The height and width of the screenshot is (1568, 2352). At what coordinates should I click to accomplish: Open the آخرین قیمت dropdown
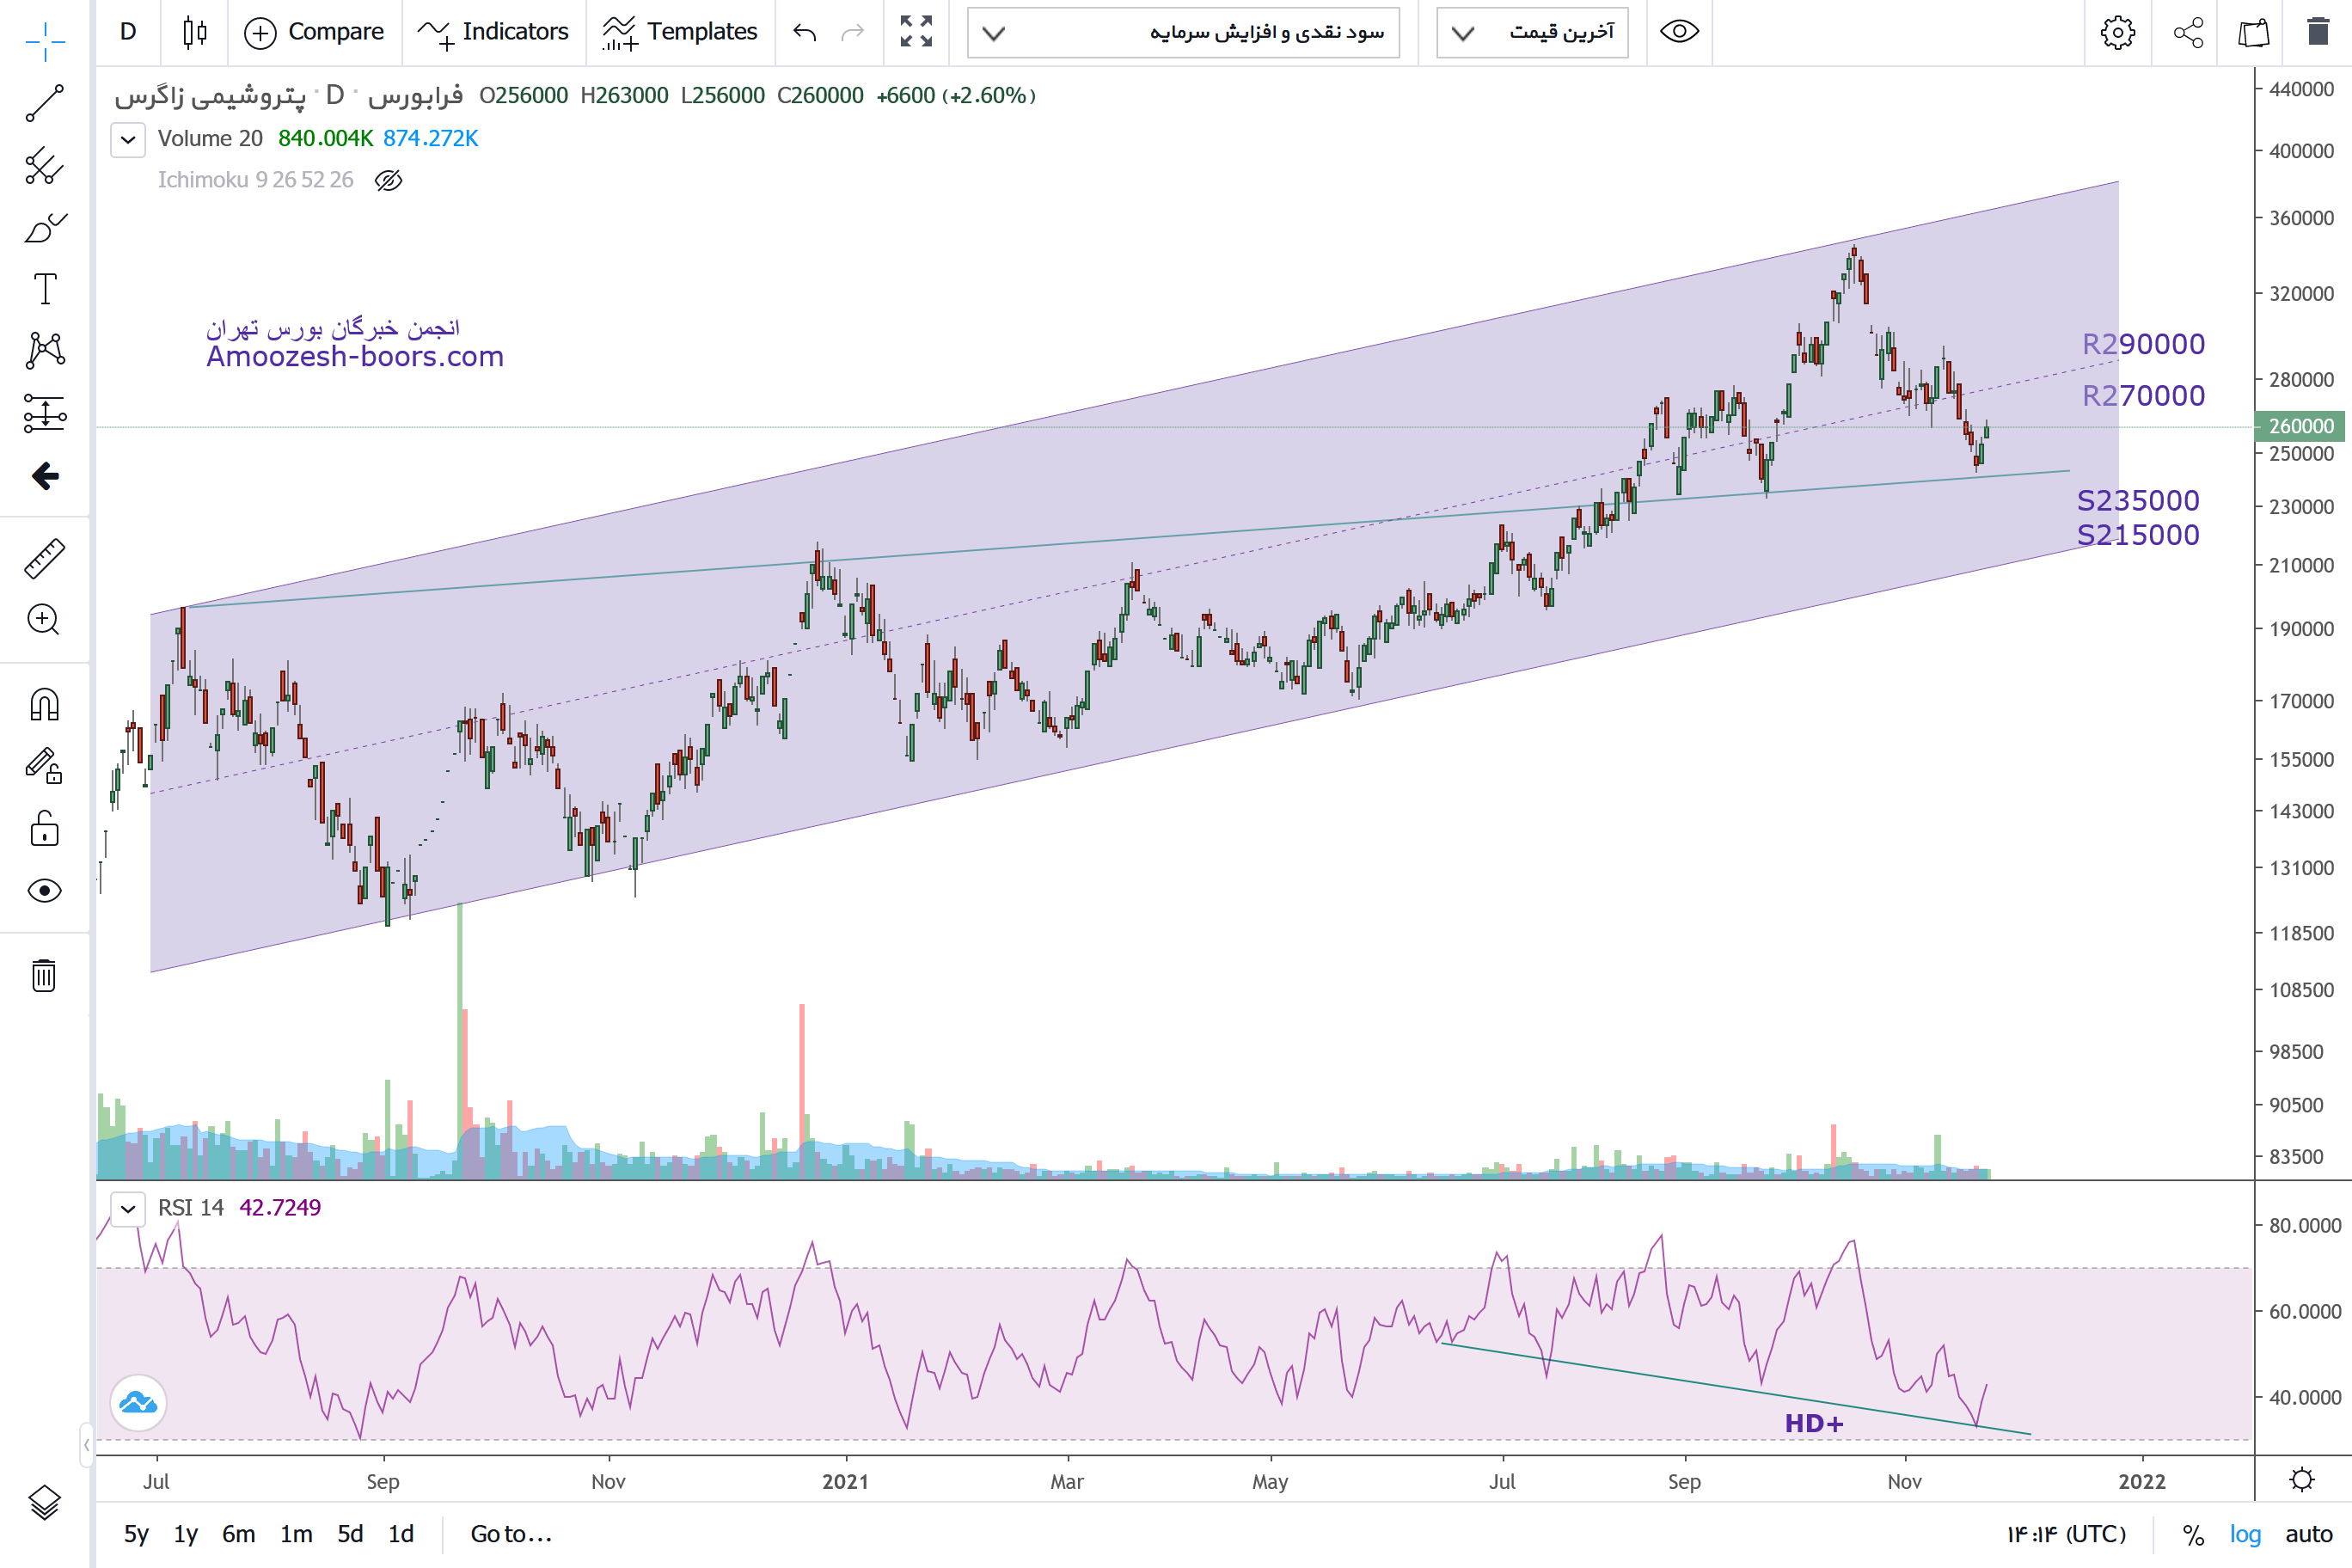1532,33
